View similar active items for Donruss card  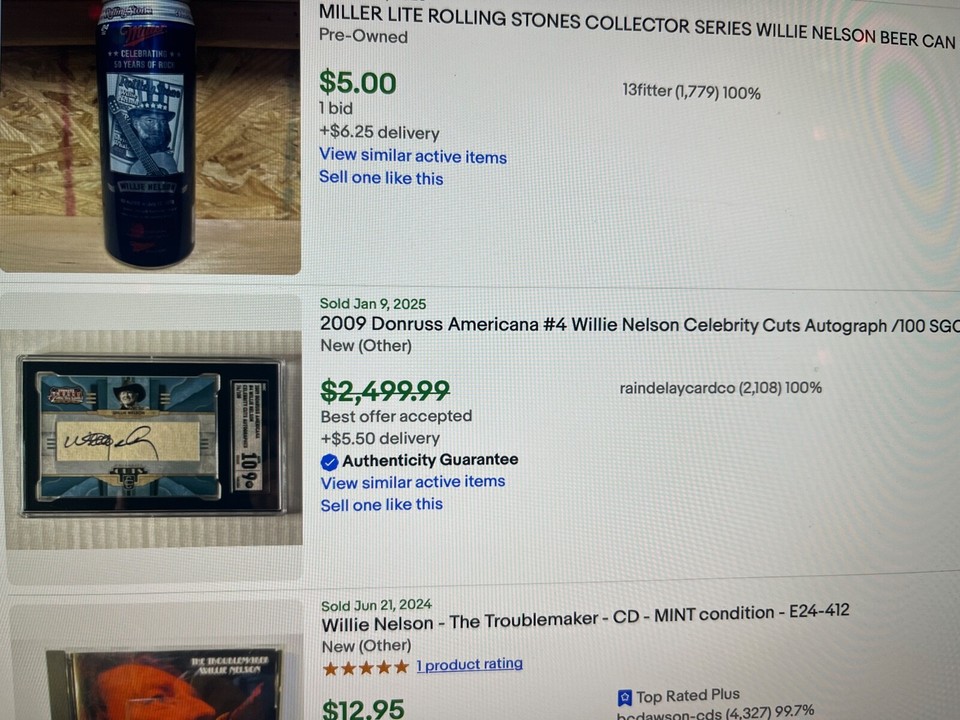pos(413,482)
